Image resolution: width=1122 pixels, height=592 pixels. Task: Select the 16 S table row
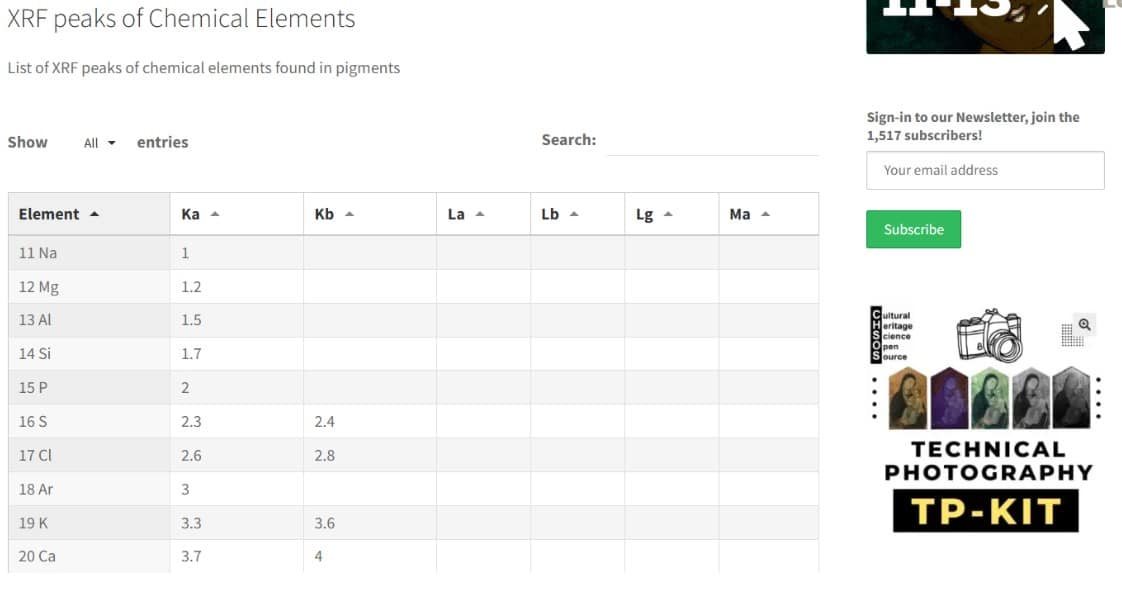[x=414, y=422]
